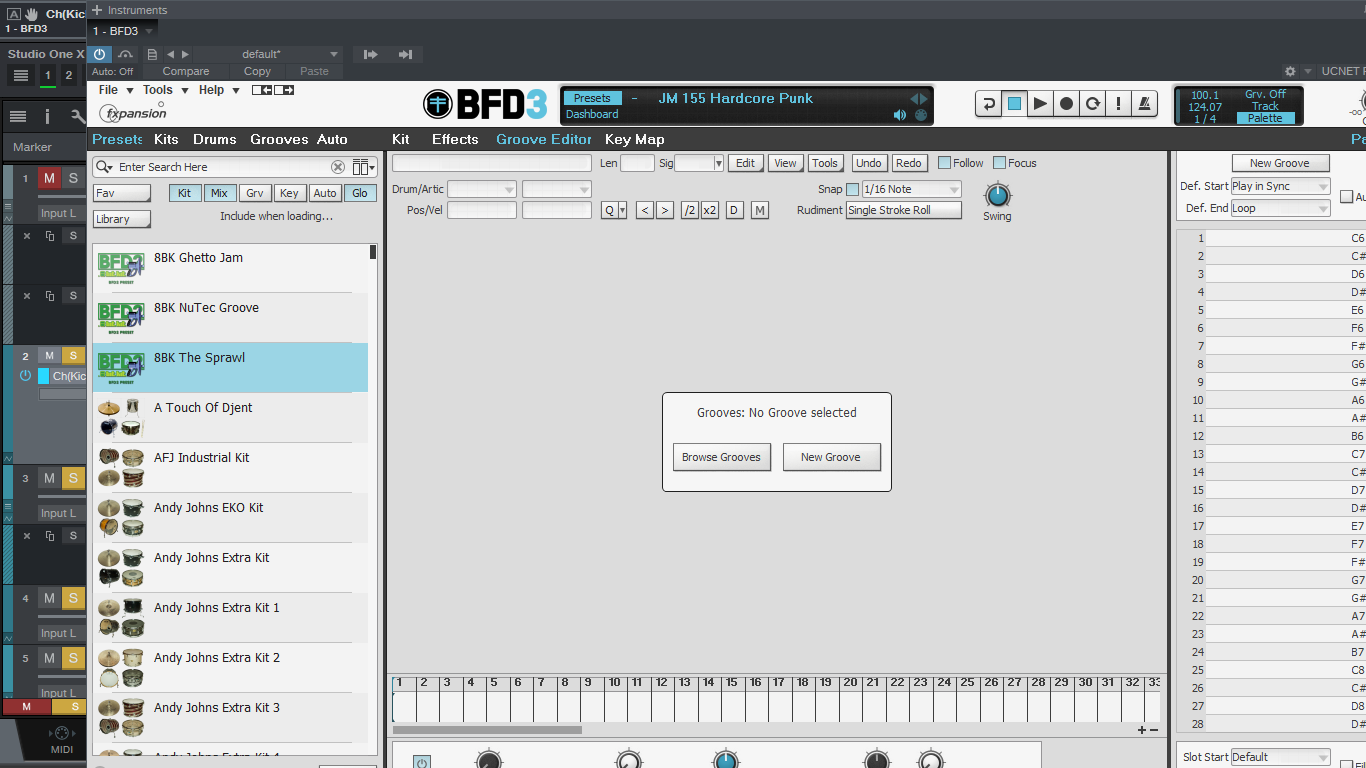This screenshot has width=1366, height=768.
Task: Click the speaker audition icon in preset display
Action: (x=900, y=115)
